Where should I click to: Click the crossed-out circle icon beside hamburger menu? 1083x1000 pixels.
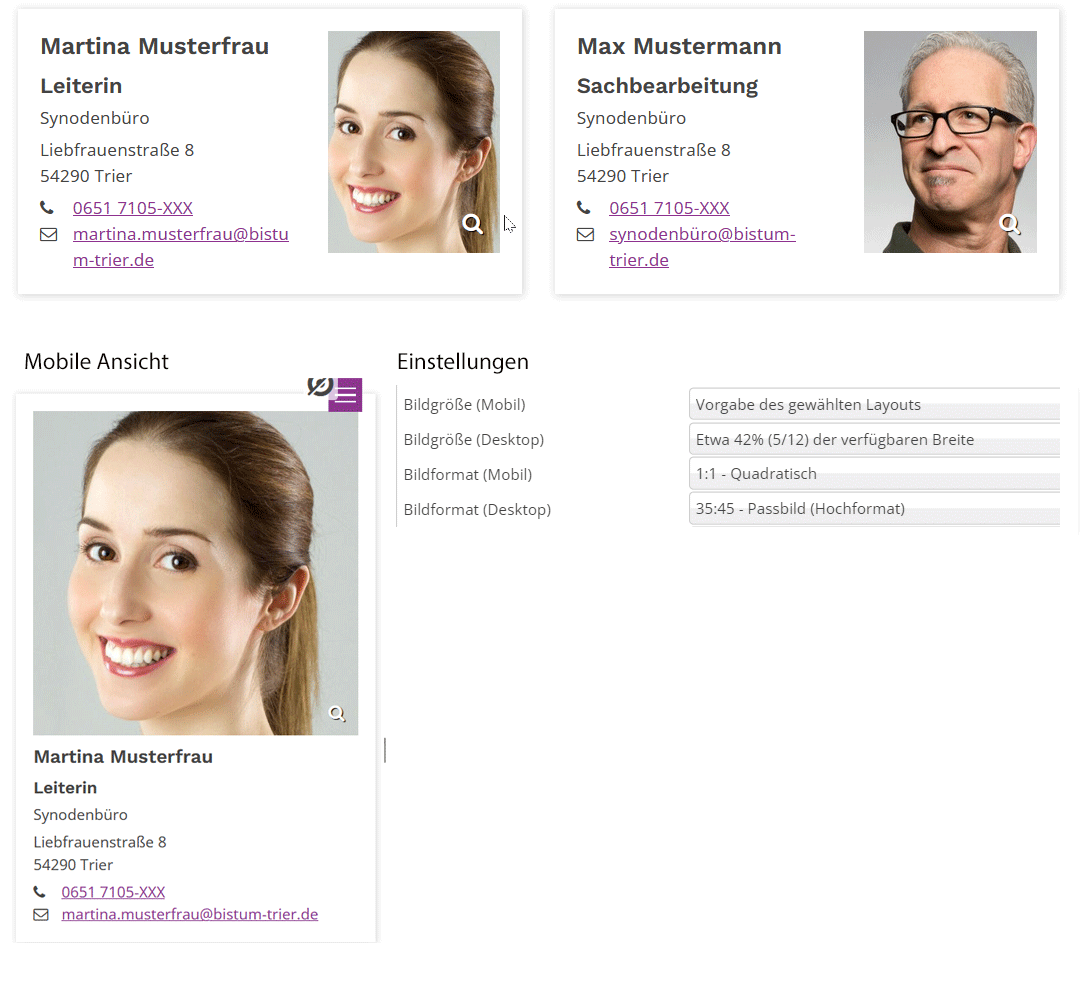(x=319, y=386)
